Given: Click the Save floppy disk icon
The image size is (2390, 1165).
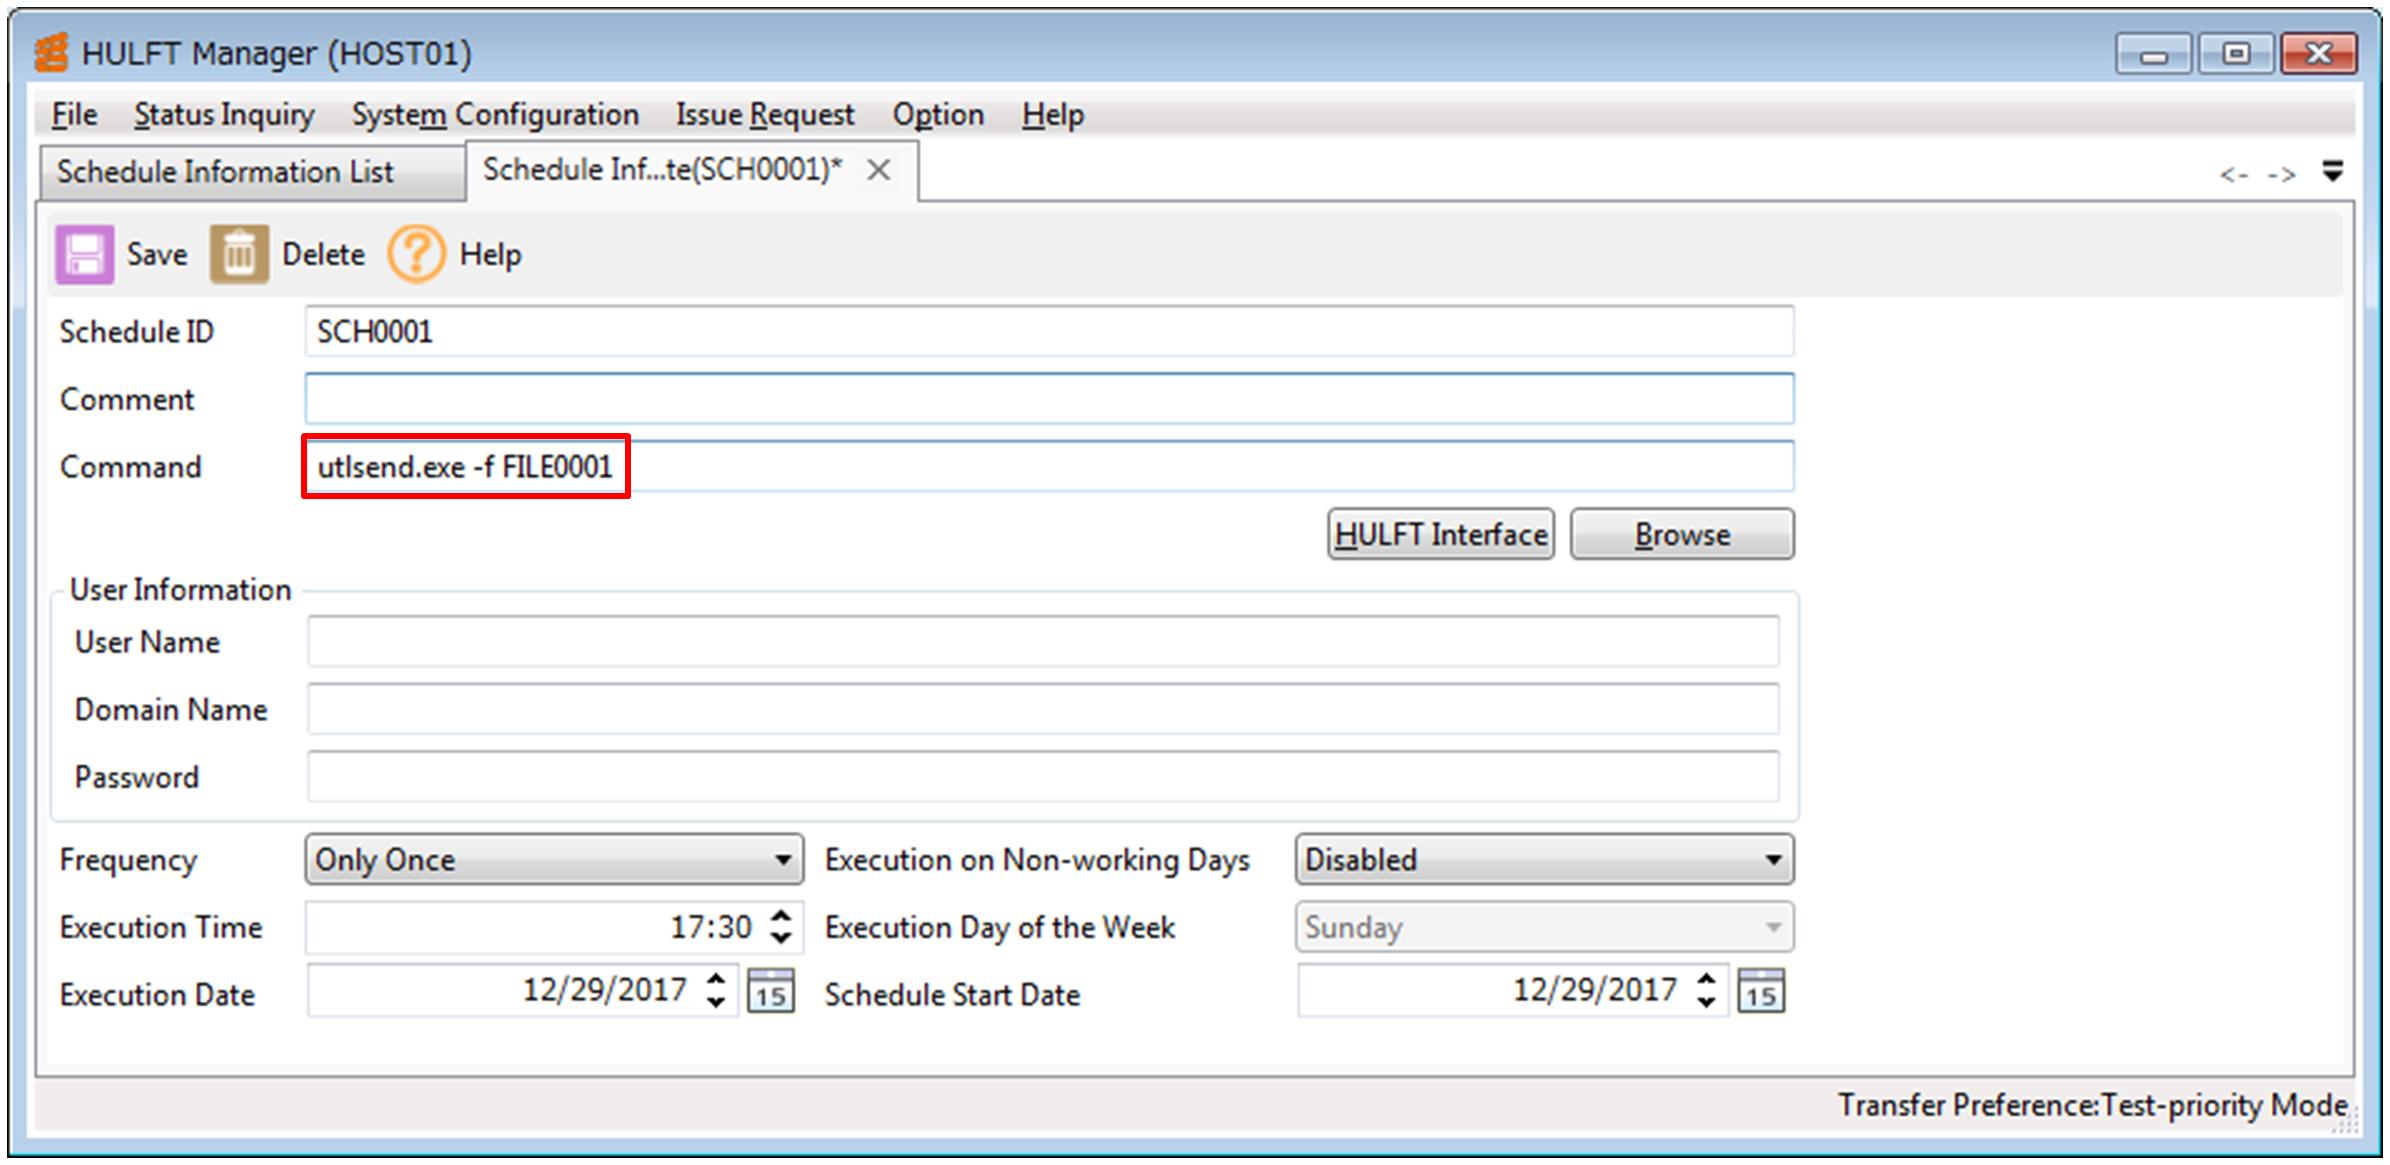Looking at the screenshot, I should [84, 254].
